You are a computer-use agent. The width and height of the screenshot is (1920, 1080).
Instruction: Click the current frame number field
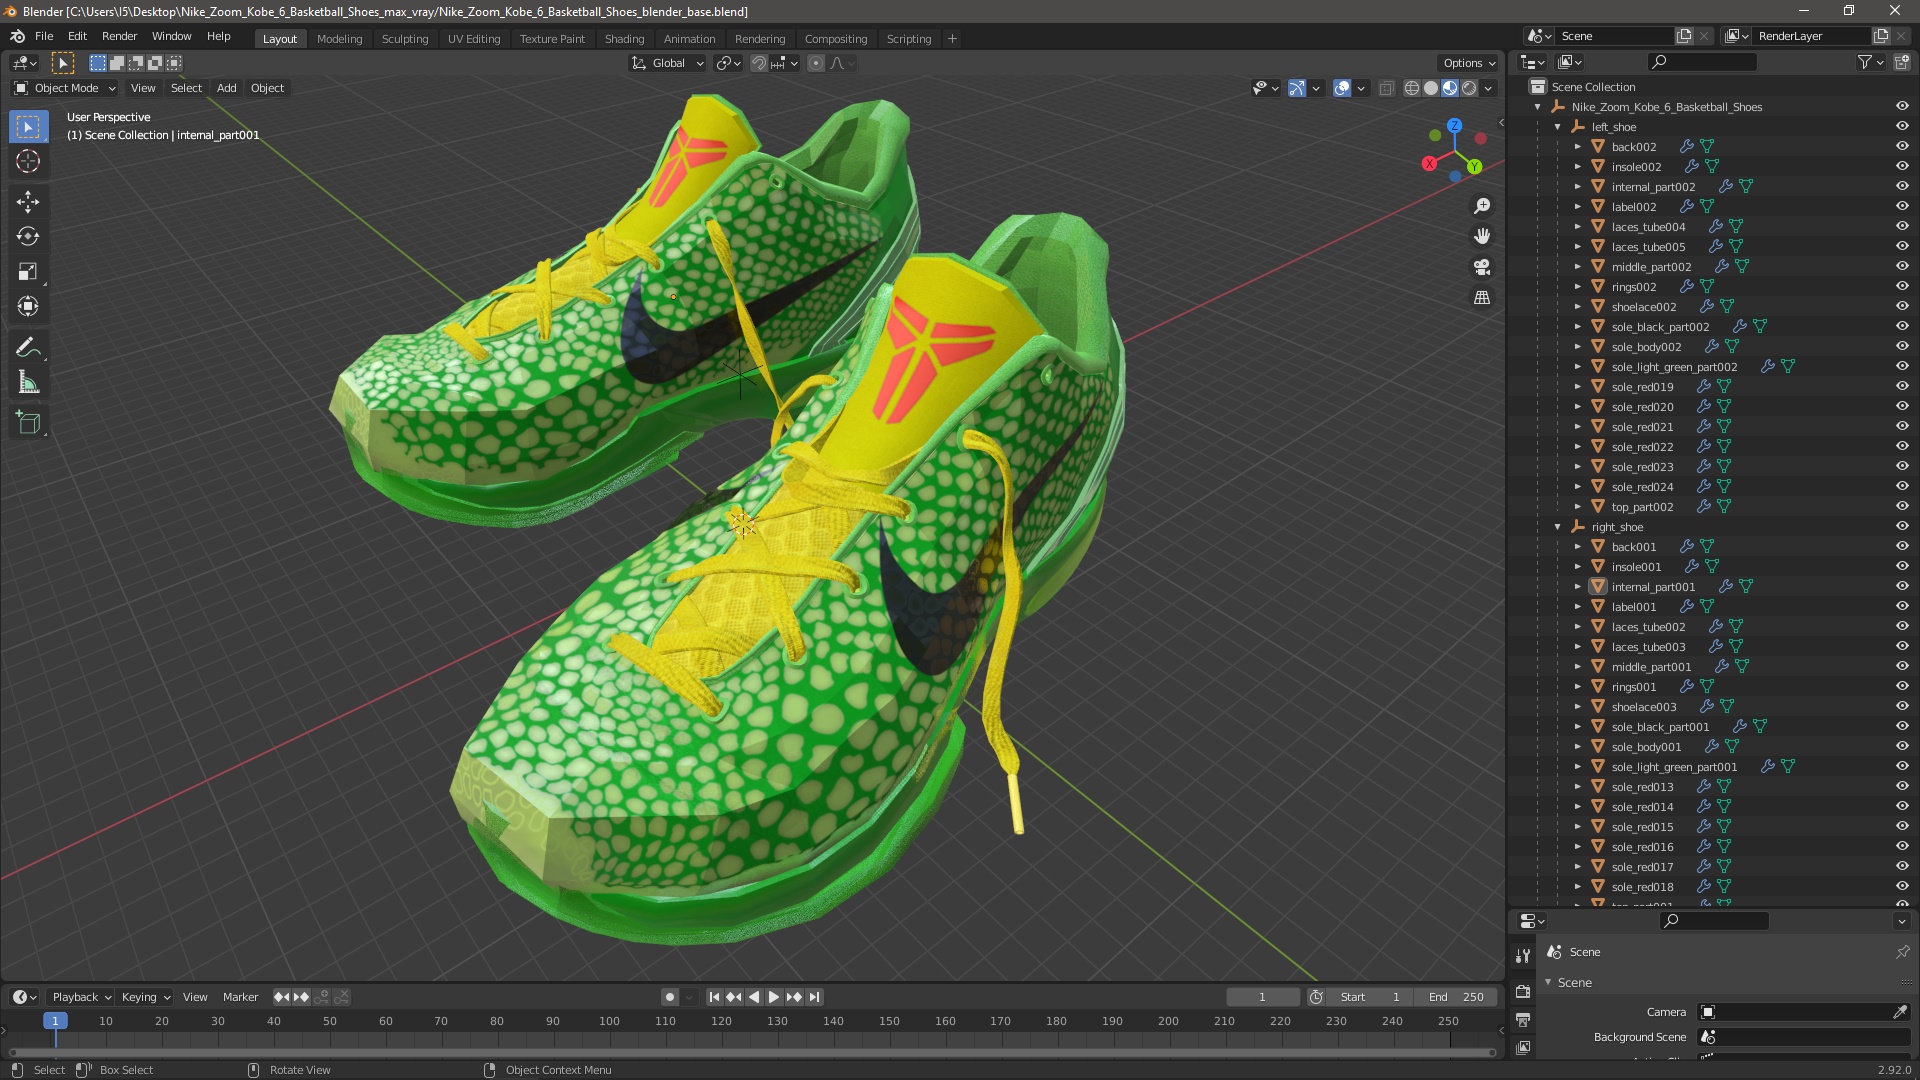point(1262,997)
